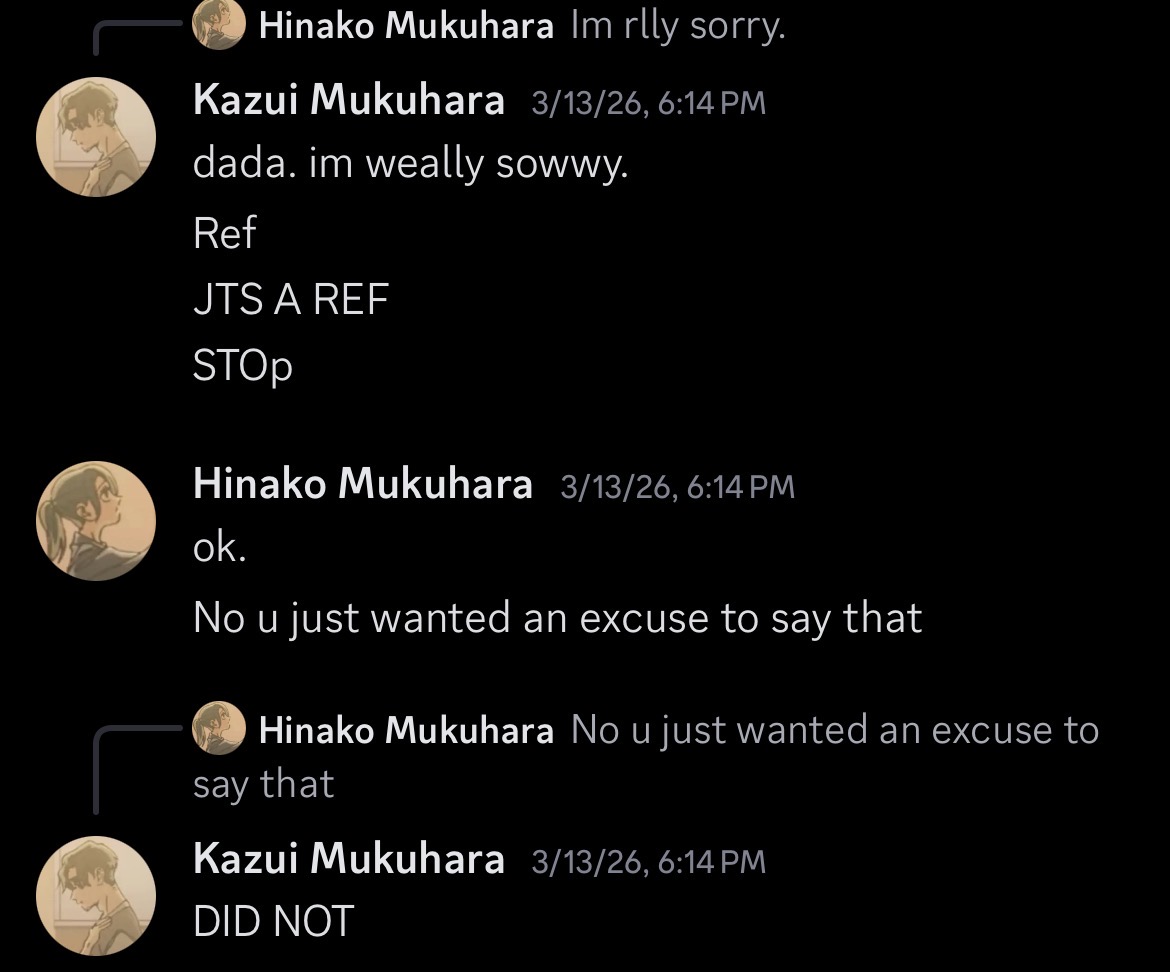1170x972 pixels.
Task: Click small Hinako avatar in "Im rlly sorry." reply
Action: pos(219,26)
